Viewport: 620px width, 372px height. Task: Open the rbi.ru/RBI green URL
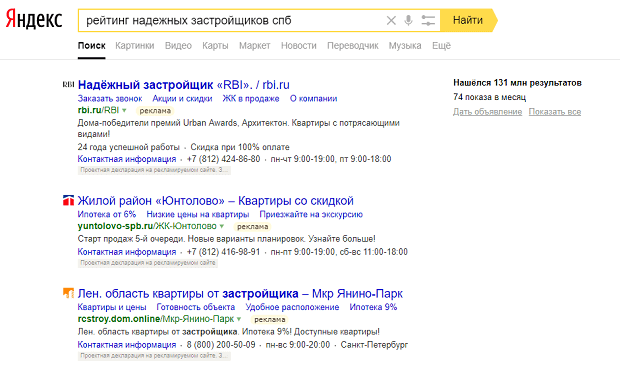coord(98,110)
